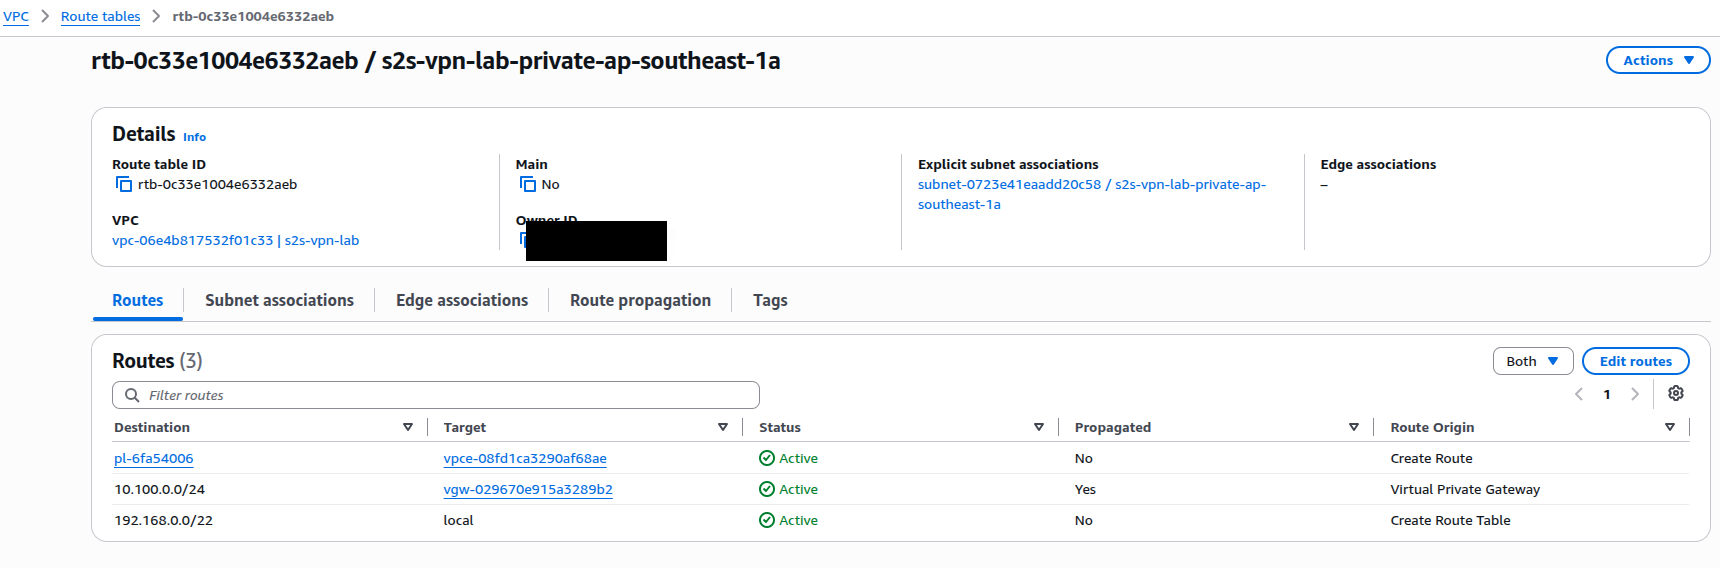This screenshot has height=568, width=1720.
Task: Click Active status icon for 10.100.0.0/24 row
Action: (767, 489)
